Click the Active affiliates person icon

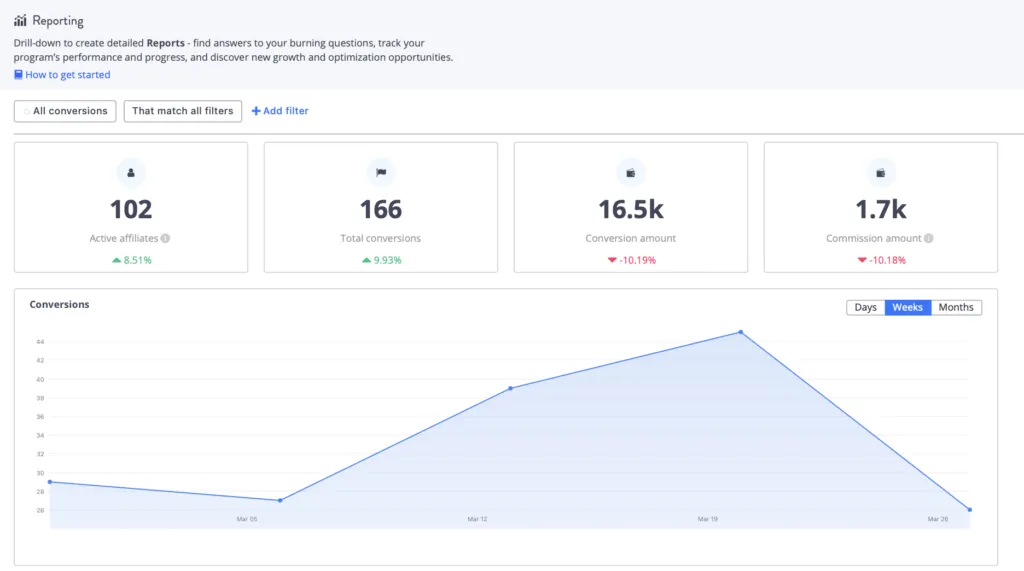pyautogui.click(x=131, y=173)
